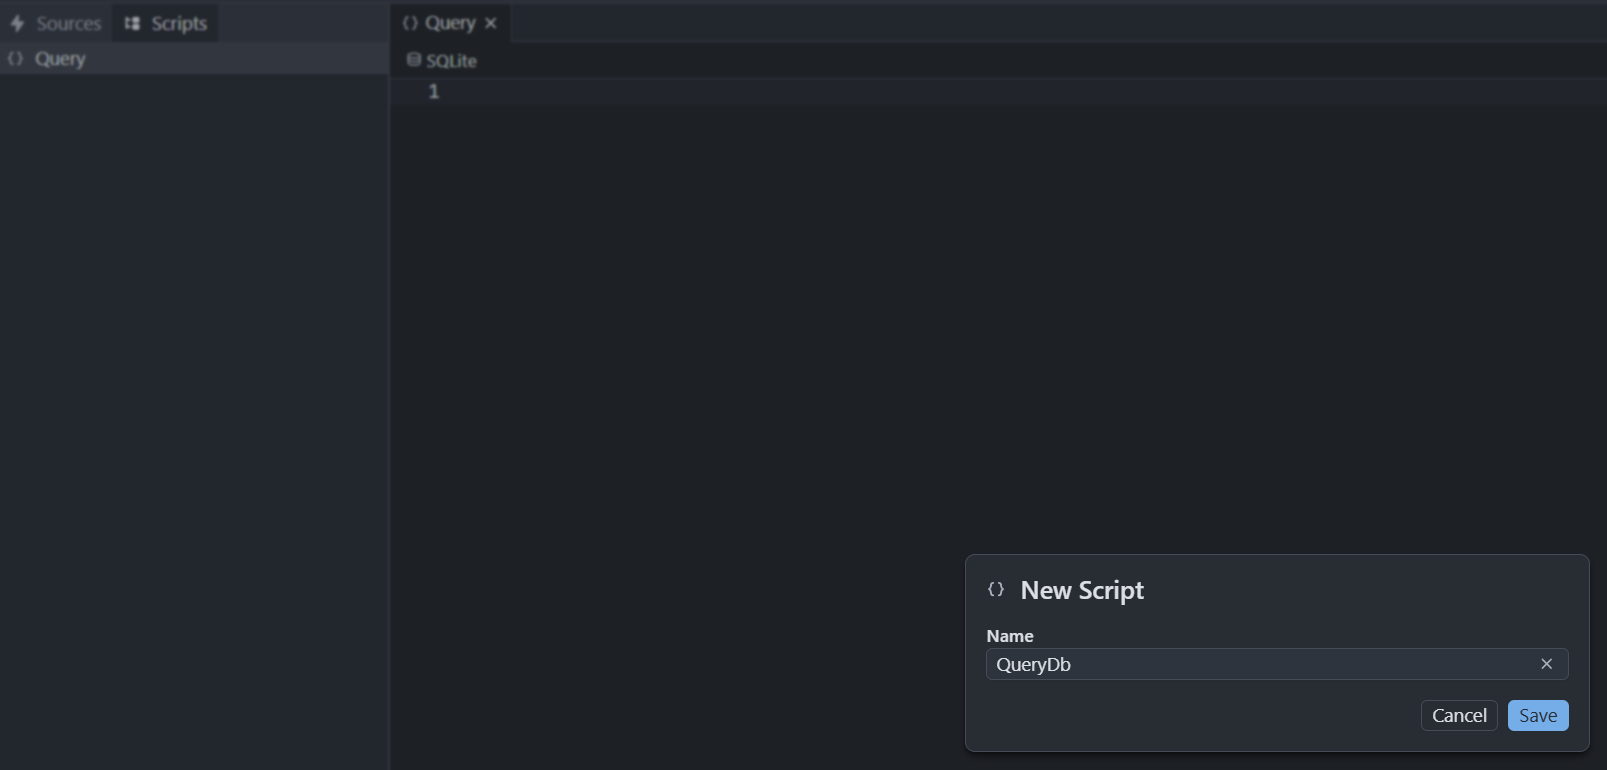This screenshot has width=1607, height=770.
Task: Click the New Script dialog title
Action: (1082, 590)
